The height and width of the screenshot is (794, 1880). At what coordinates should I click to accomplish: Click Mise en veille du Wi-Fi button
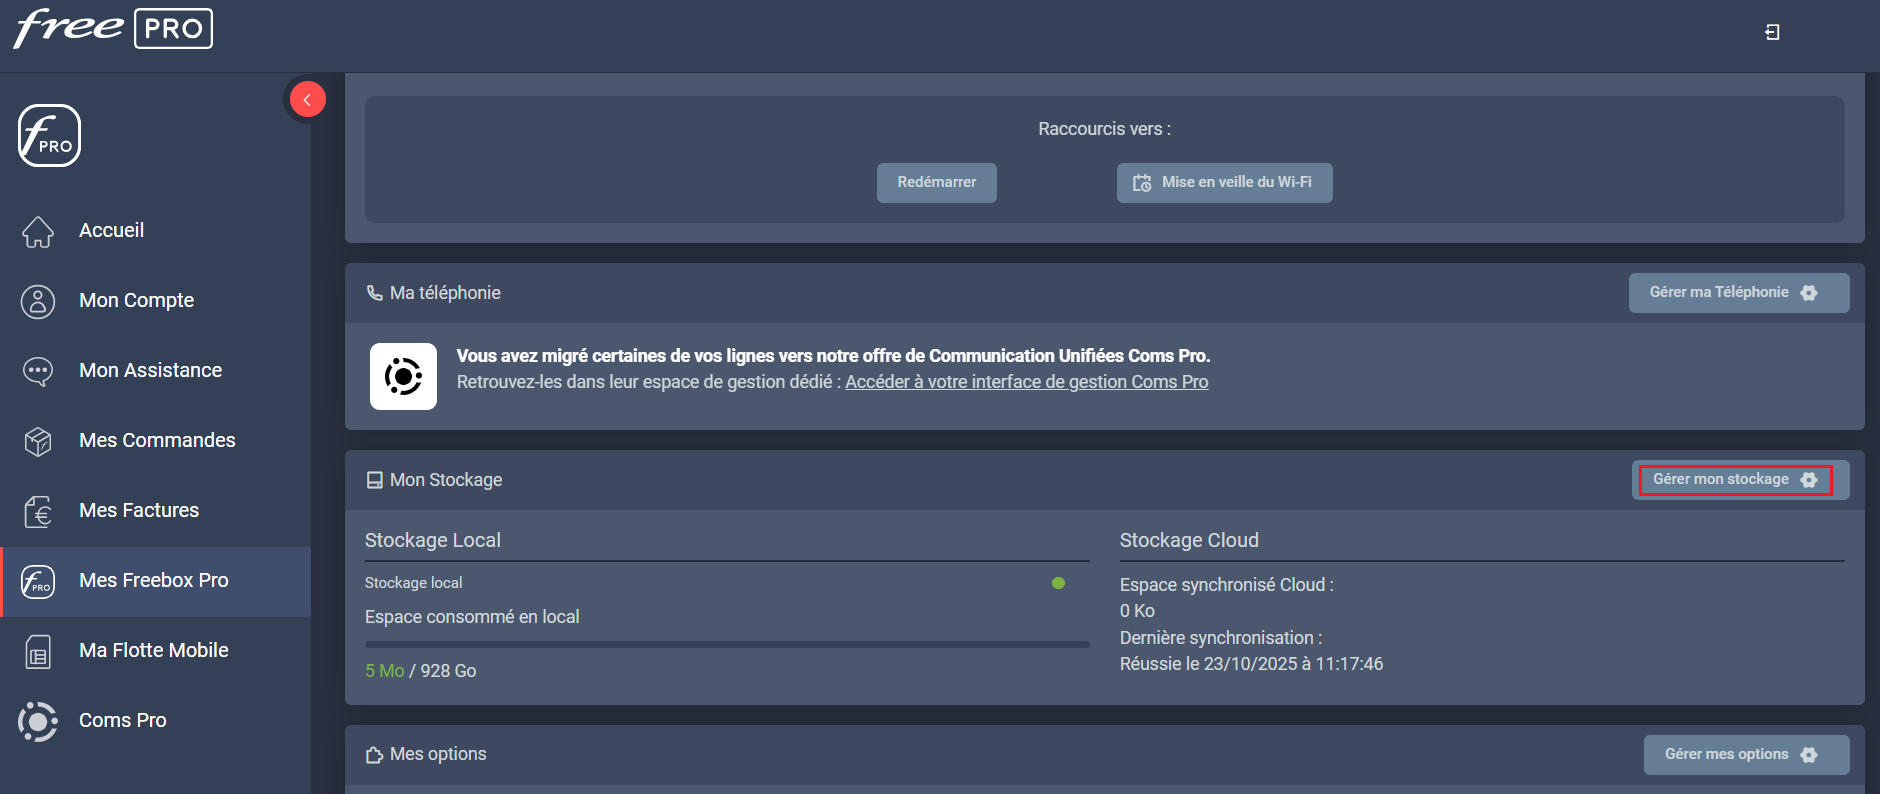pos(1224,183)
